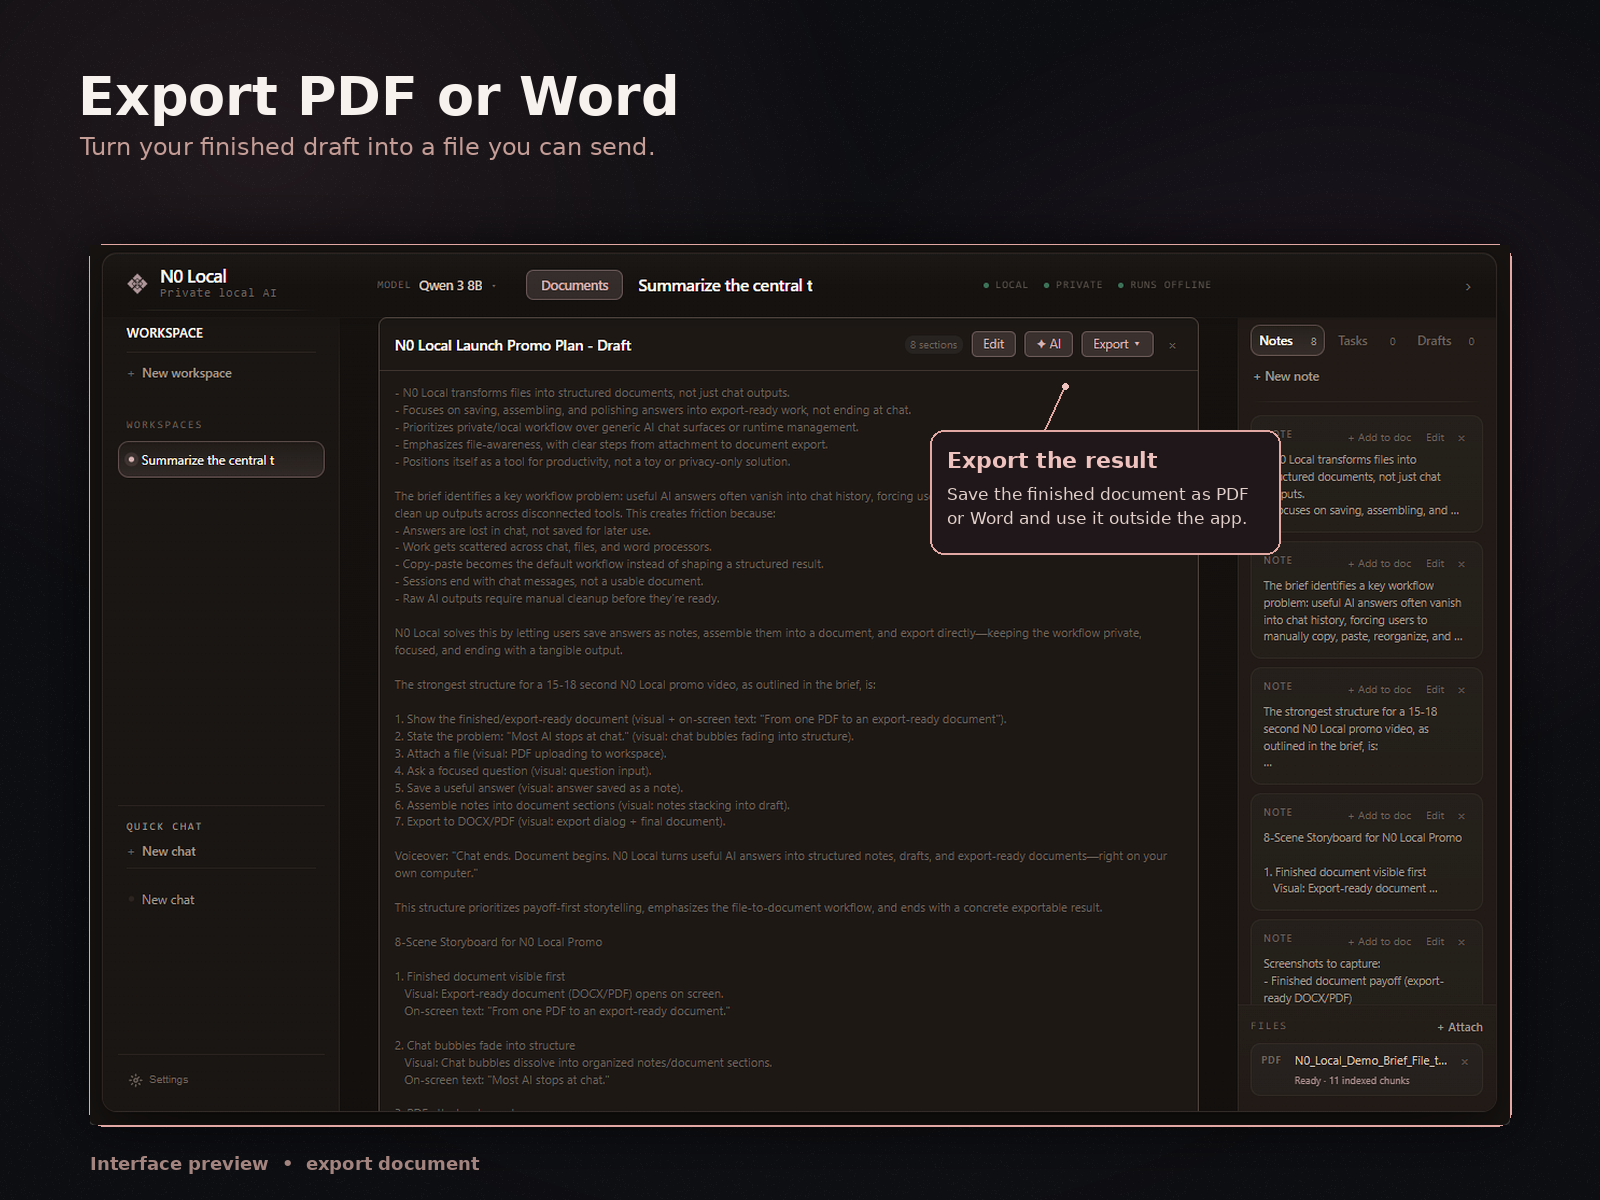1600x1200 pixels.
Task: Click the LOCAL status indicator
Action: (1006, 285)
